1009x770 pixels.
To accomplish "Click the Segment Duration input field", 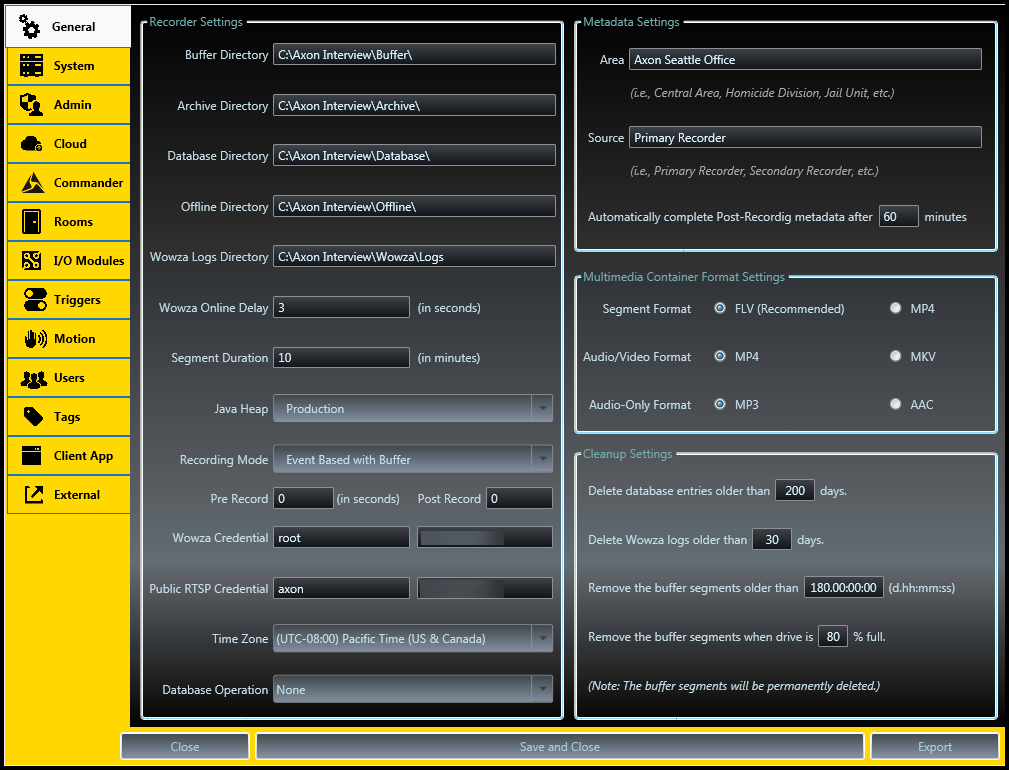I will point(341,358).
